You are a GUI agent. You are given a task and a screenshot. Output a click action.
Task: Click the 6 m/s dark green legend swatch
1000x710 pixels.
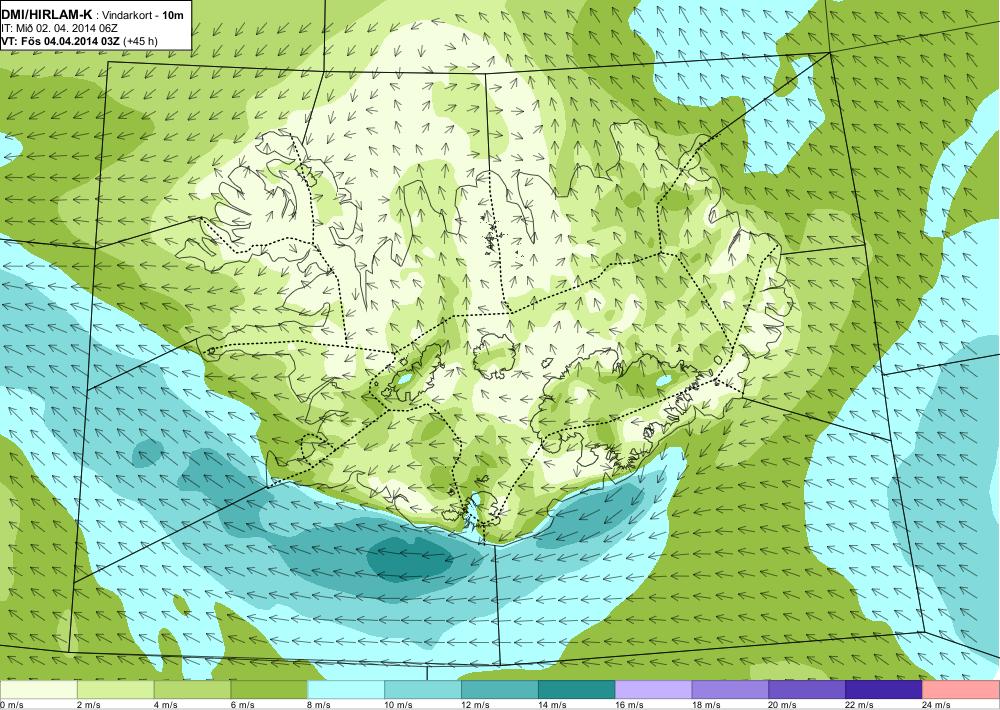click(x=269, y=690)
